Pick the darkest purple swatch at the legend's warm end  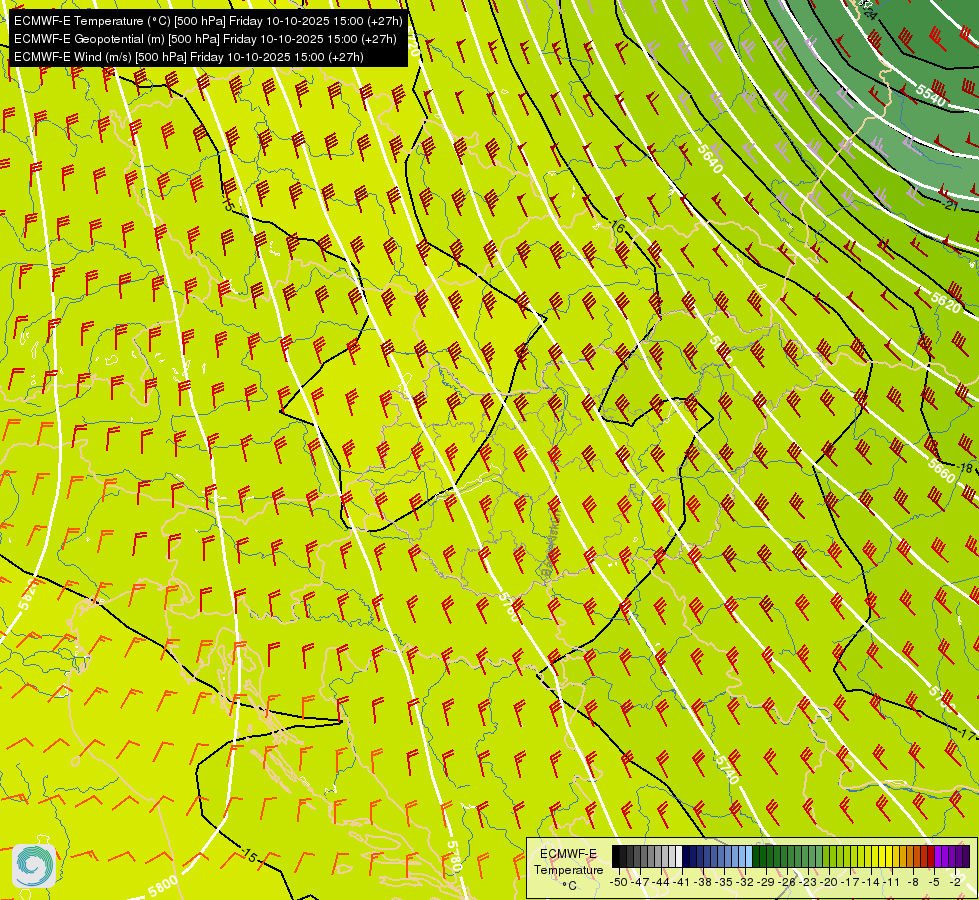[x=966, y=856]
